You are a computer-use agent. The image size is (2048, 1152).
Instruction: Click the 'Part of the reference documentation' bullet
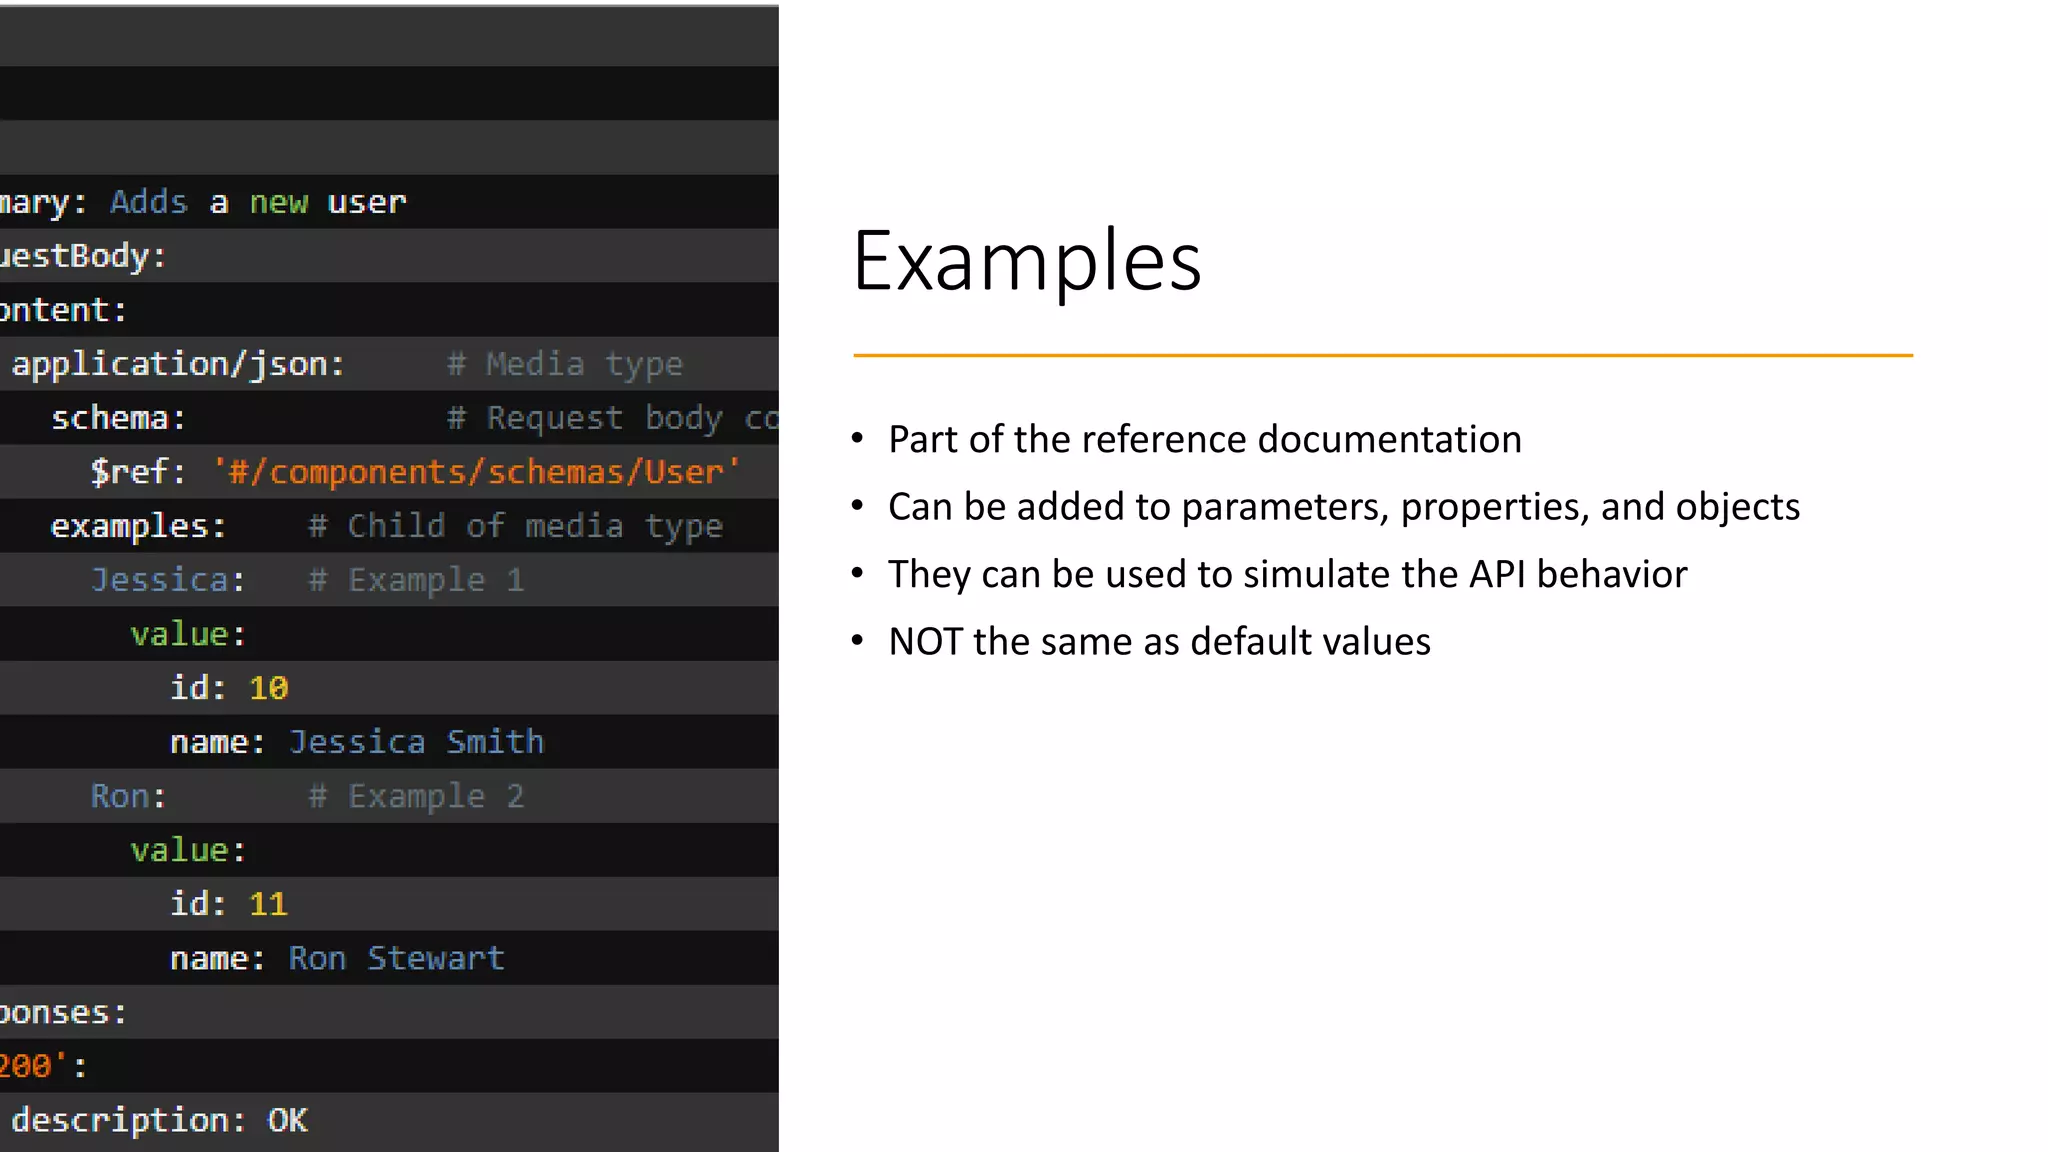pos(1204,440)
